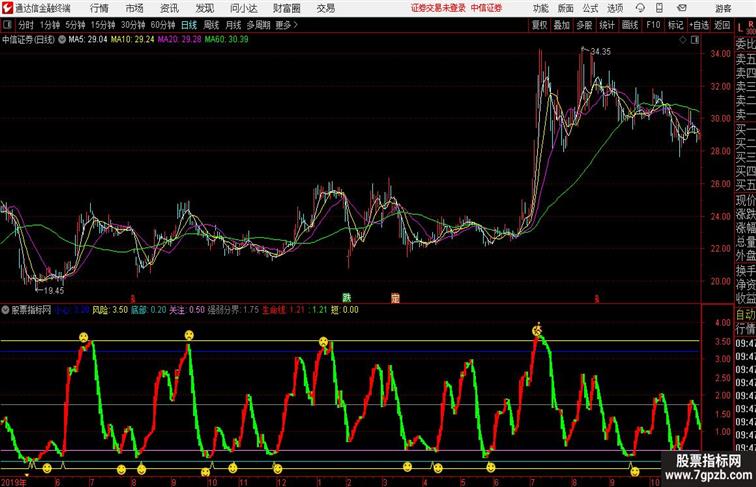Open the 功能 menu

540,8
